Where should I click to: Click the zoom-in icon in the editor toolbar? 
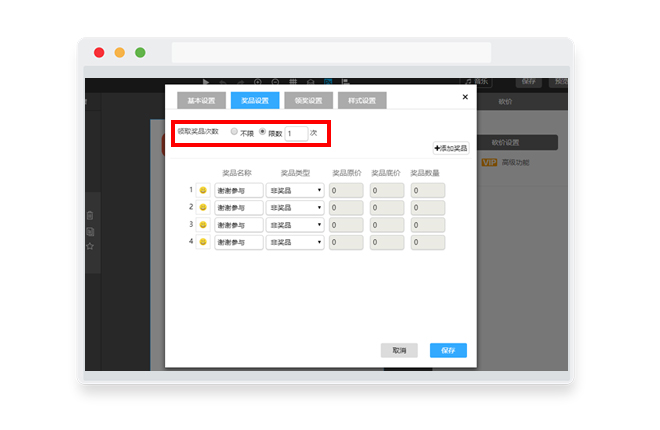pos(258,82)
